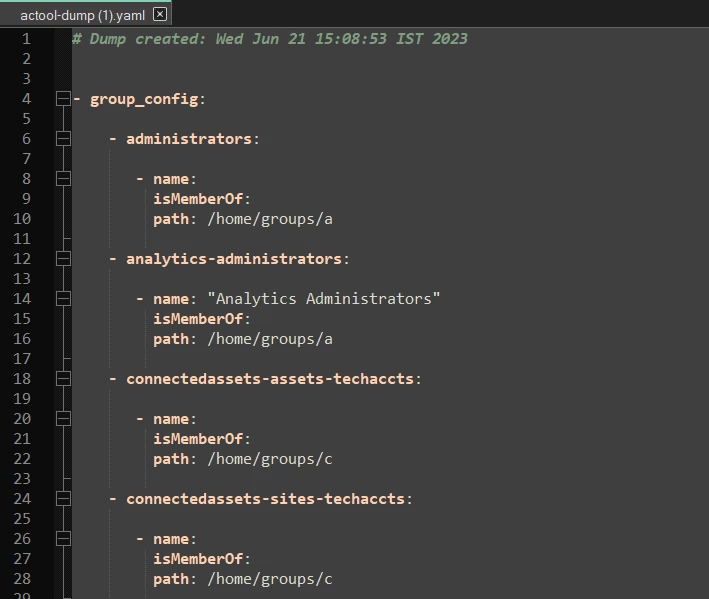Click the path /home/groups/a on line 10
Image resolution: width=709 pixels, height=599 pixels.
[270, 220]
